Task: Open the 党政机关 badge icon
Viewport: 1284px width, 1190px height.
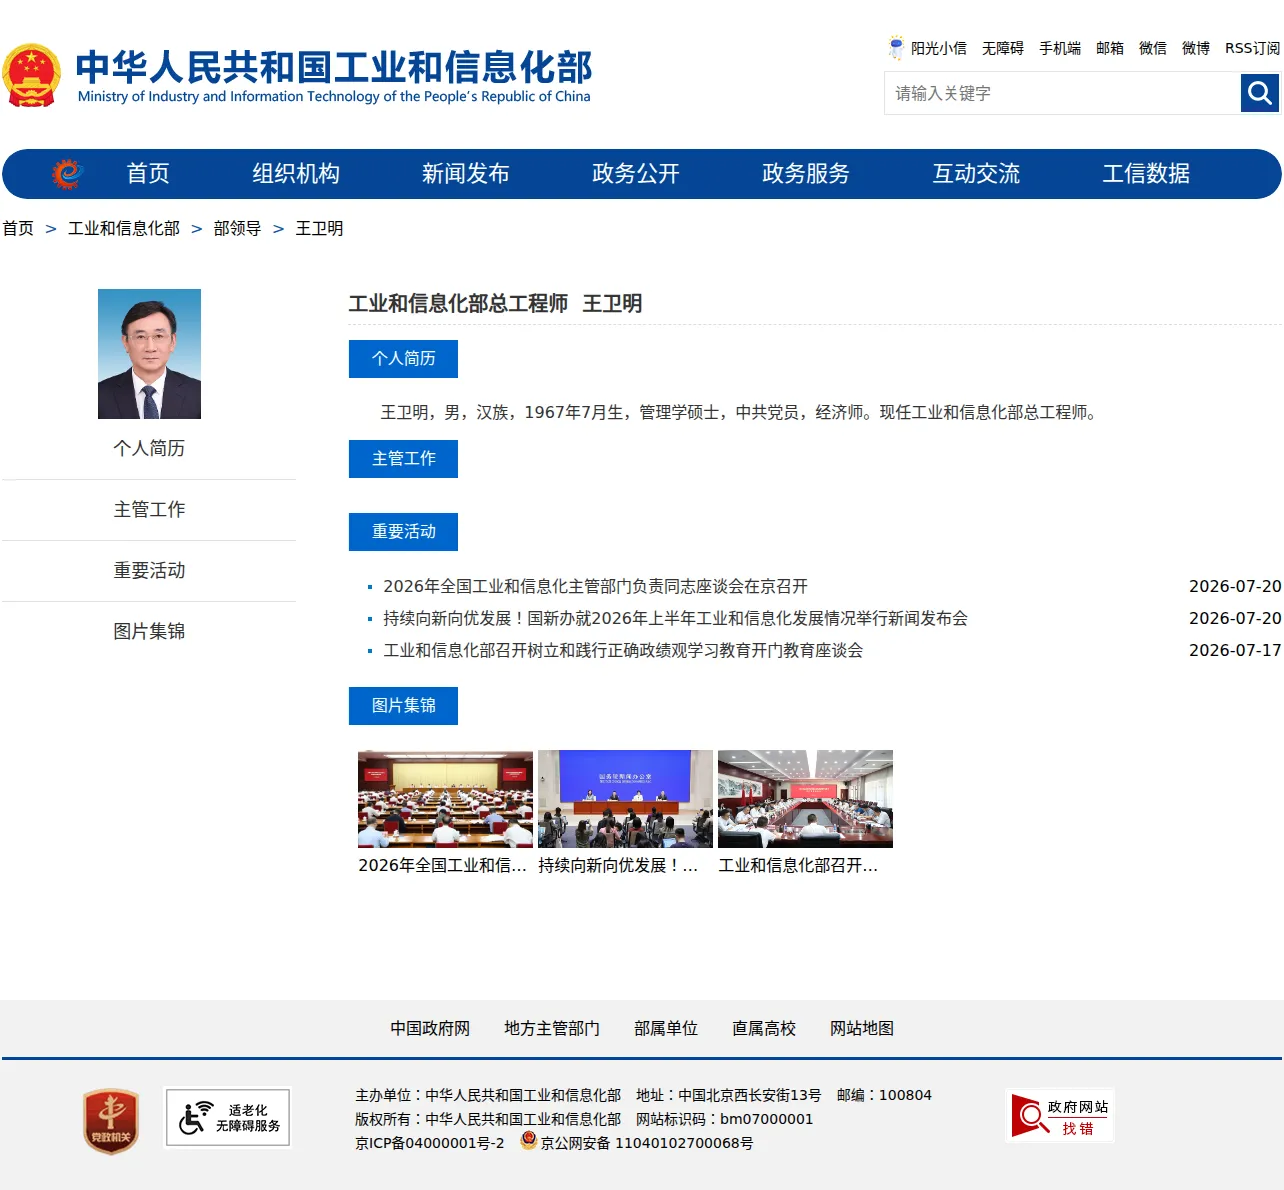Action: pyautogui.click(x=110, y=1121)
